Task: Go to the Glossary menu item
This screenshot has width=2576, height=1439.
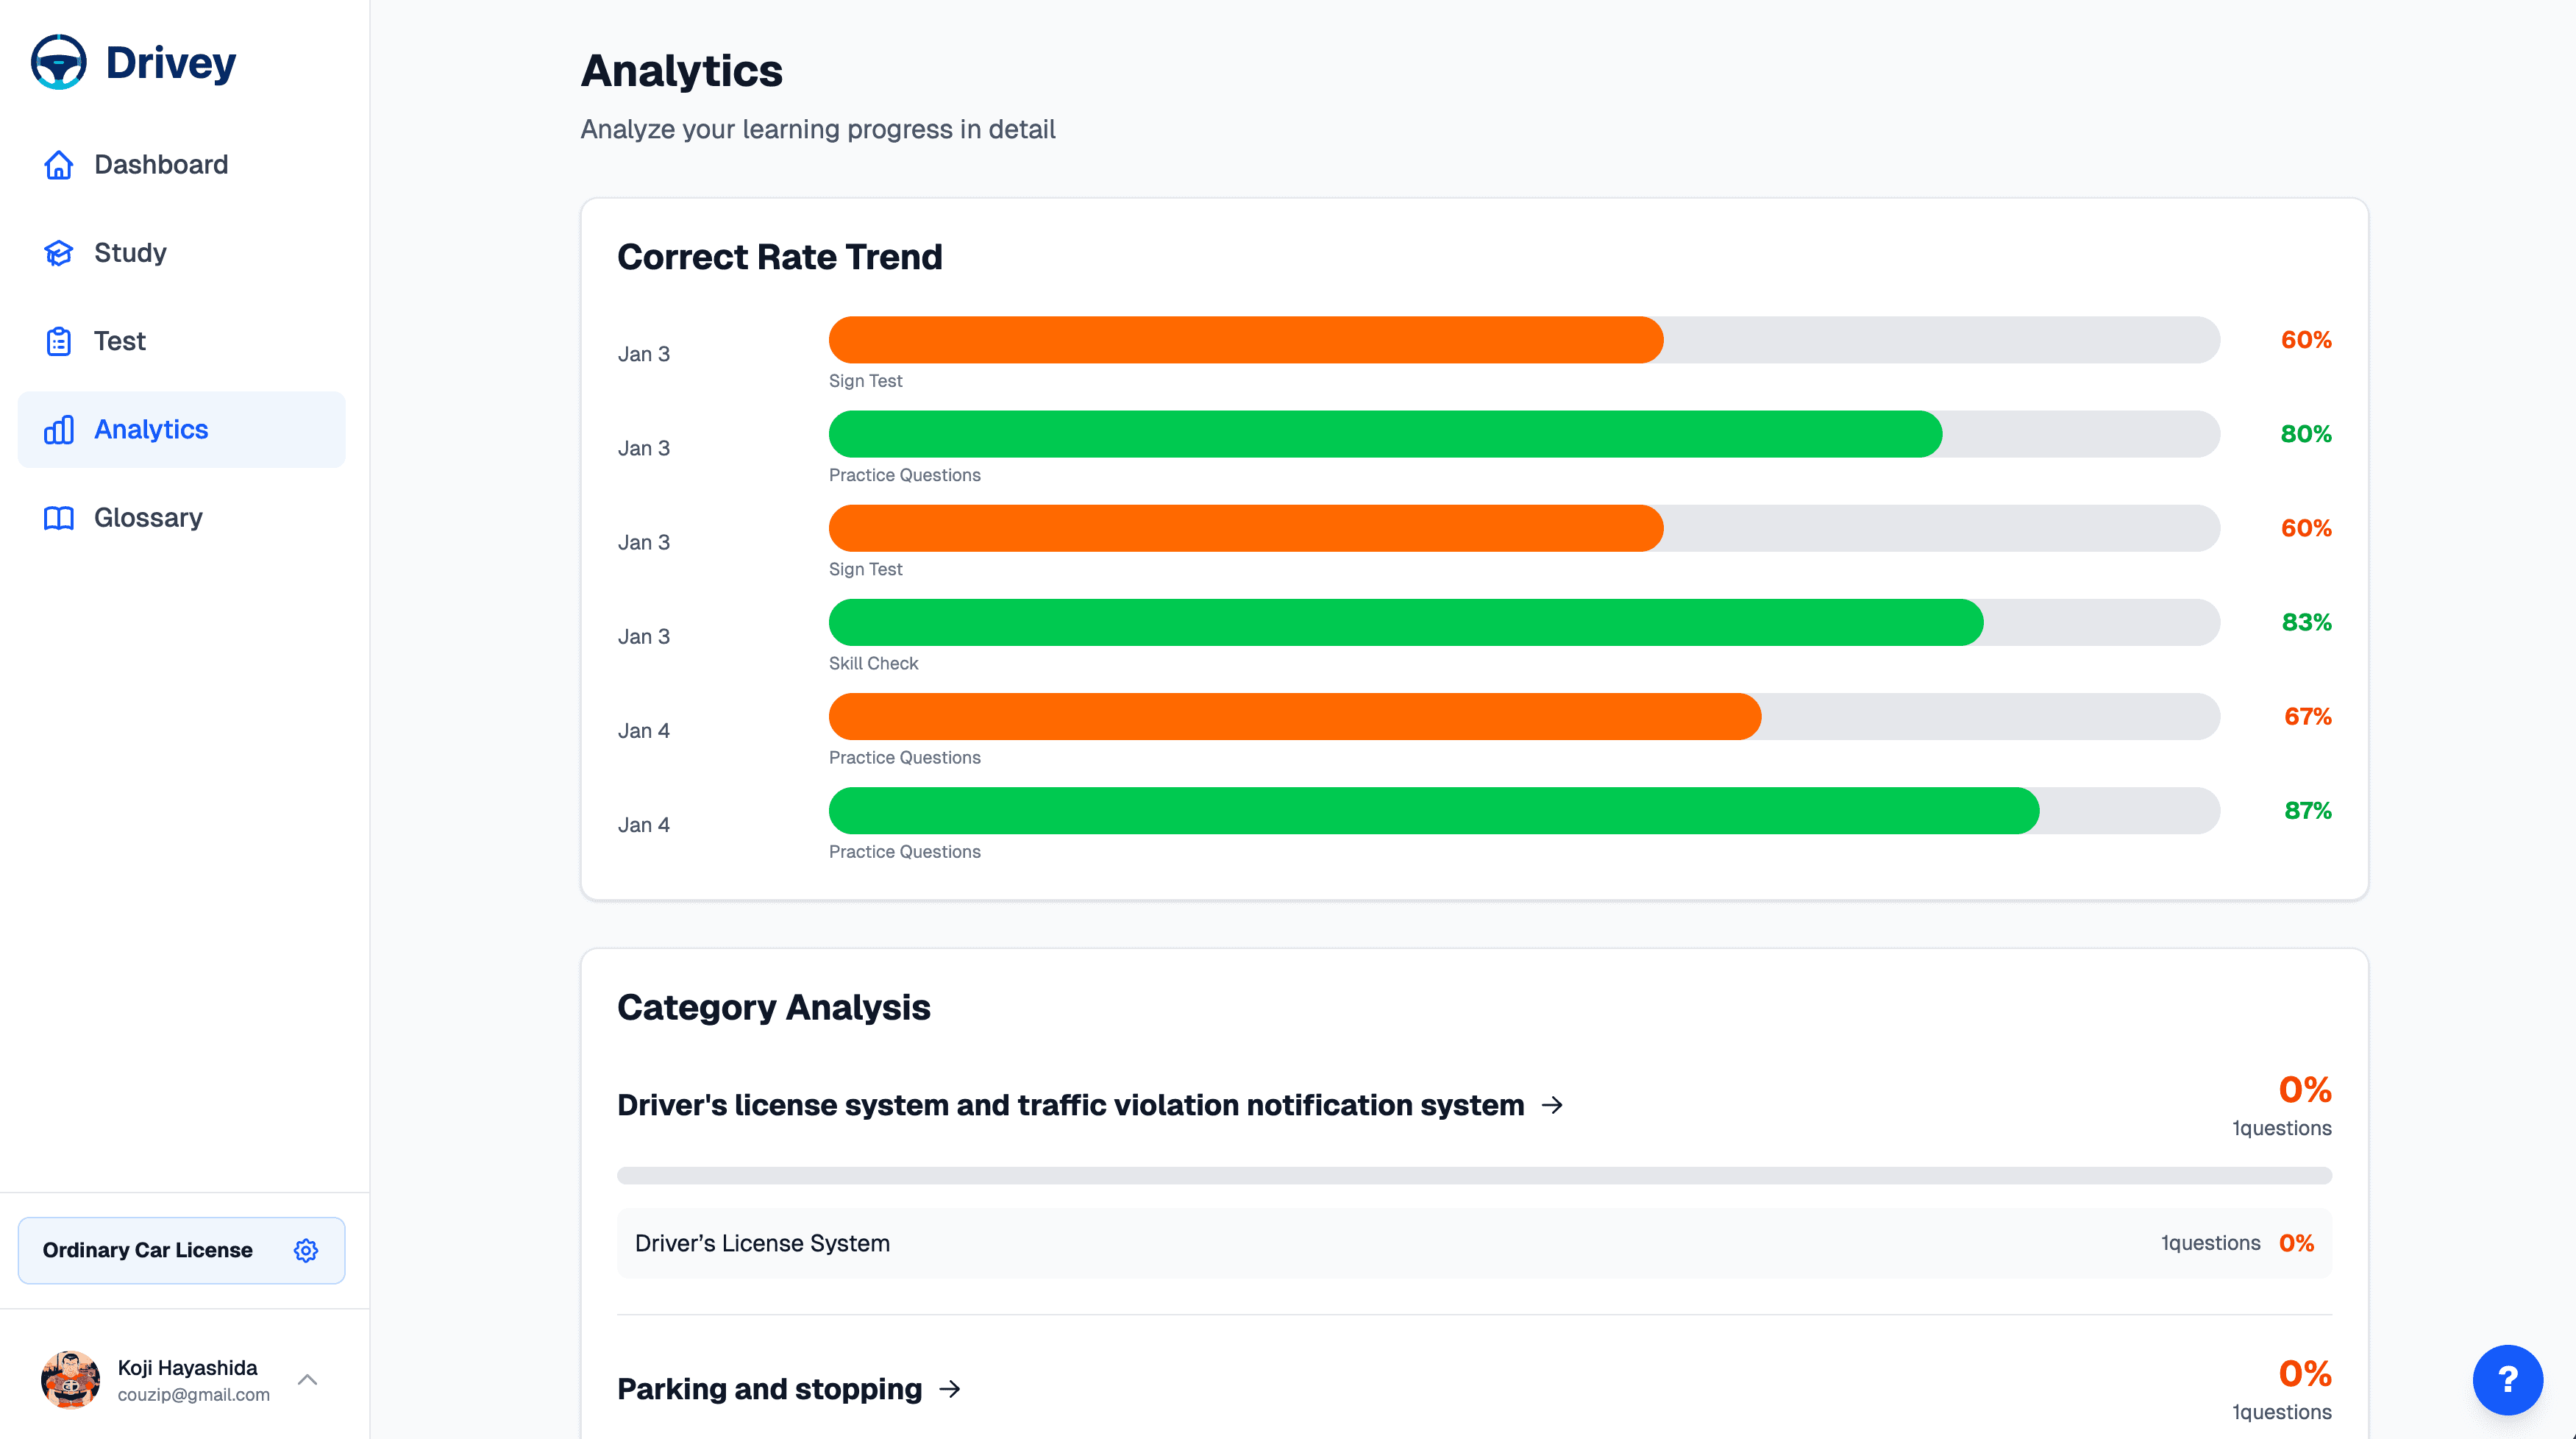Action: [x=148, y=518]
